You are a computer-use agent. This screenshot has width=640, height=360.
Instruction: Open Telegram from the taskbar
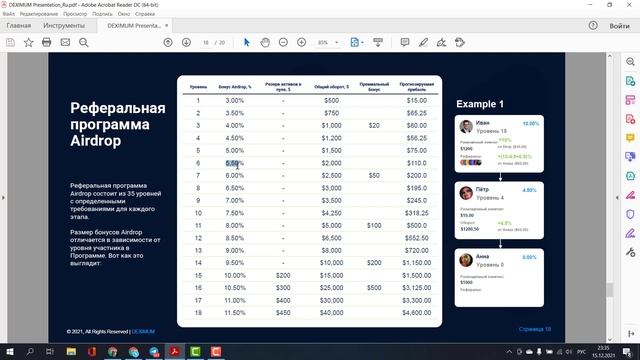(154, 351)
